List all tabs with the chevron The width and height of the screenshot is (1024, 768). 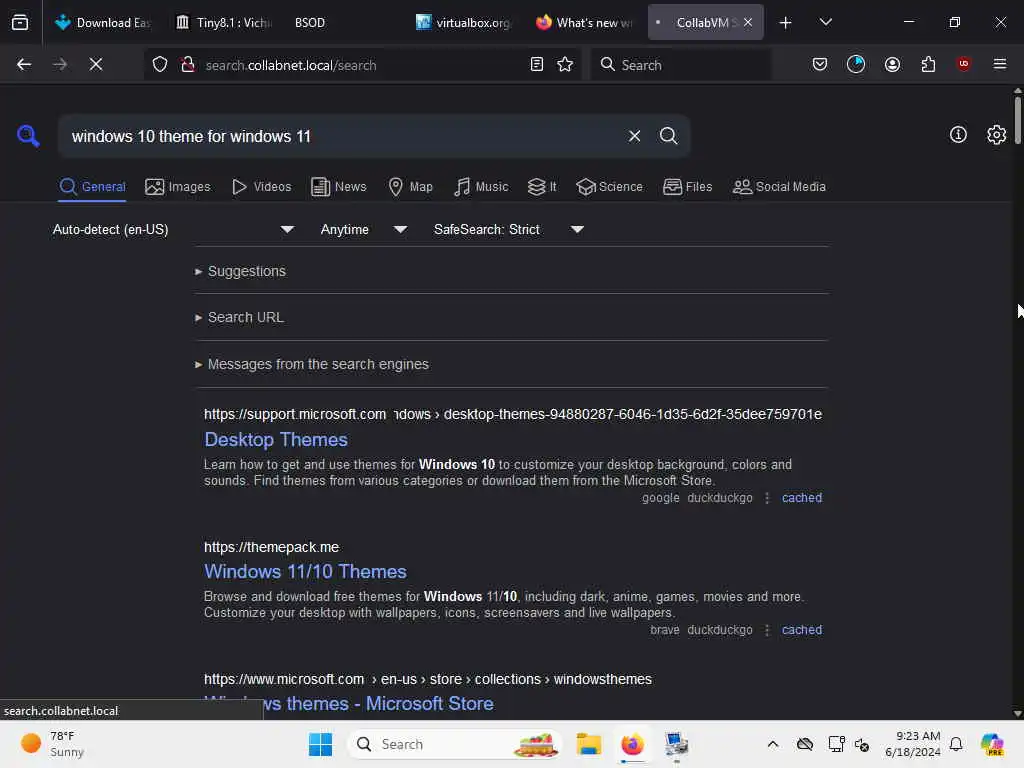click(x=825, y=22)
